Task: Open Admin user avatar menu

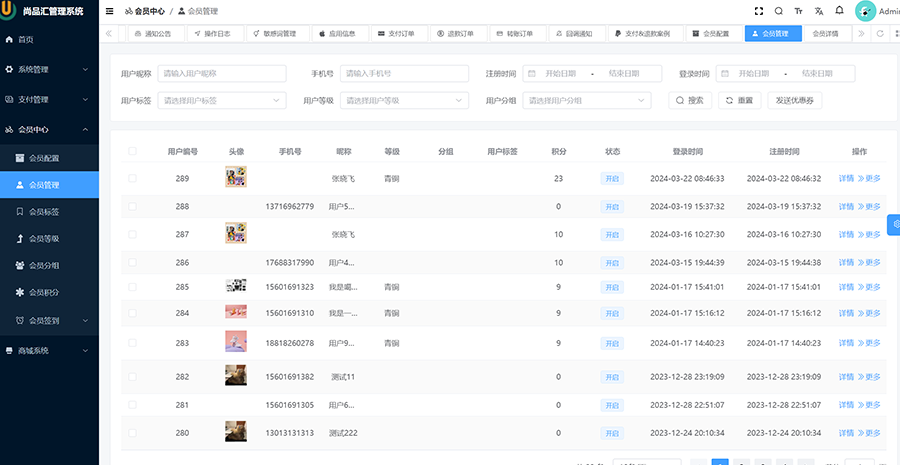Action: (x=866, y=11)
